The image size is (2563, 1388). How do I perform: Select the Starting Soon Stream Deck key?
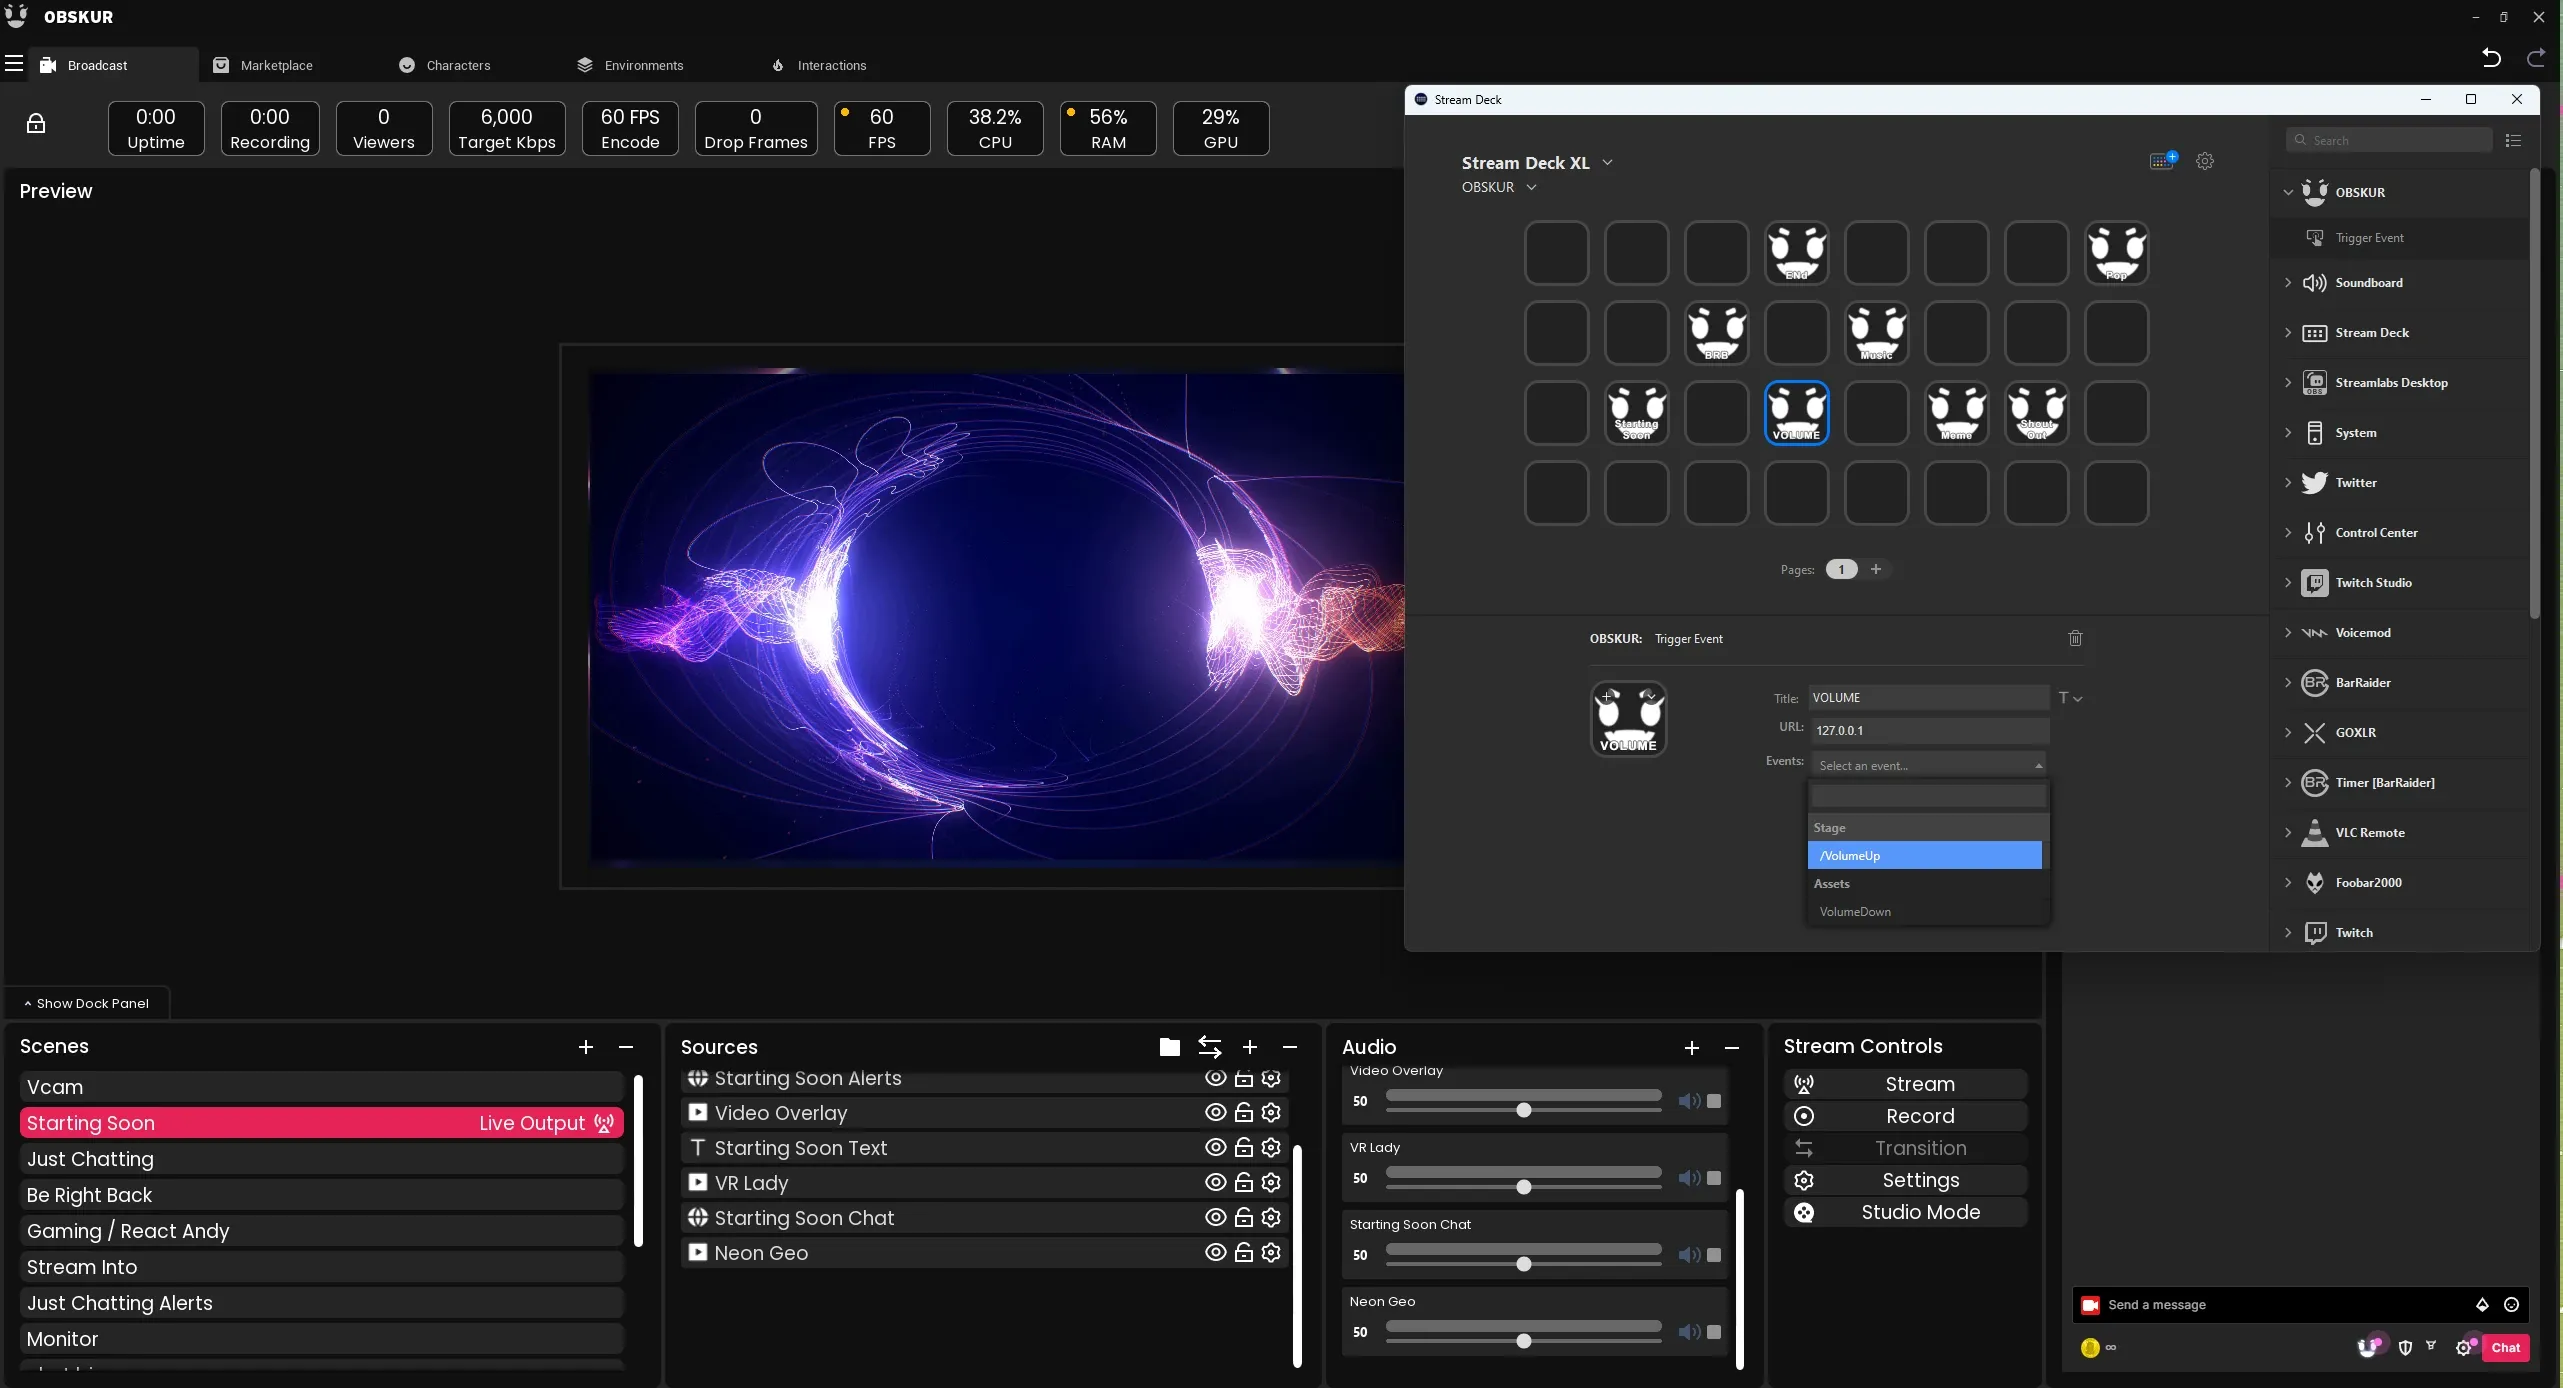click(x=1636, y=413)
